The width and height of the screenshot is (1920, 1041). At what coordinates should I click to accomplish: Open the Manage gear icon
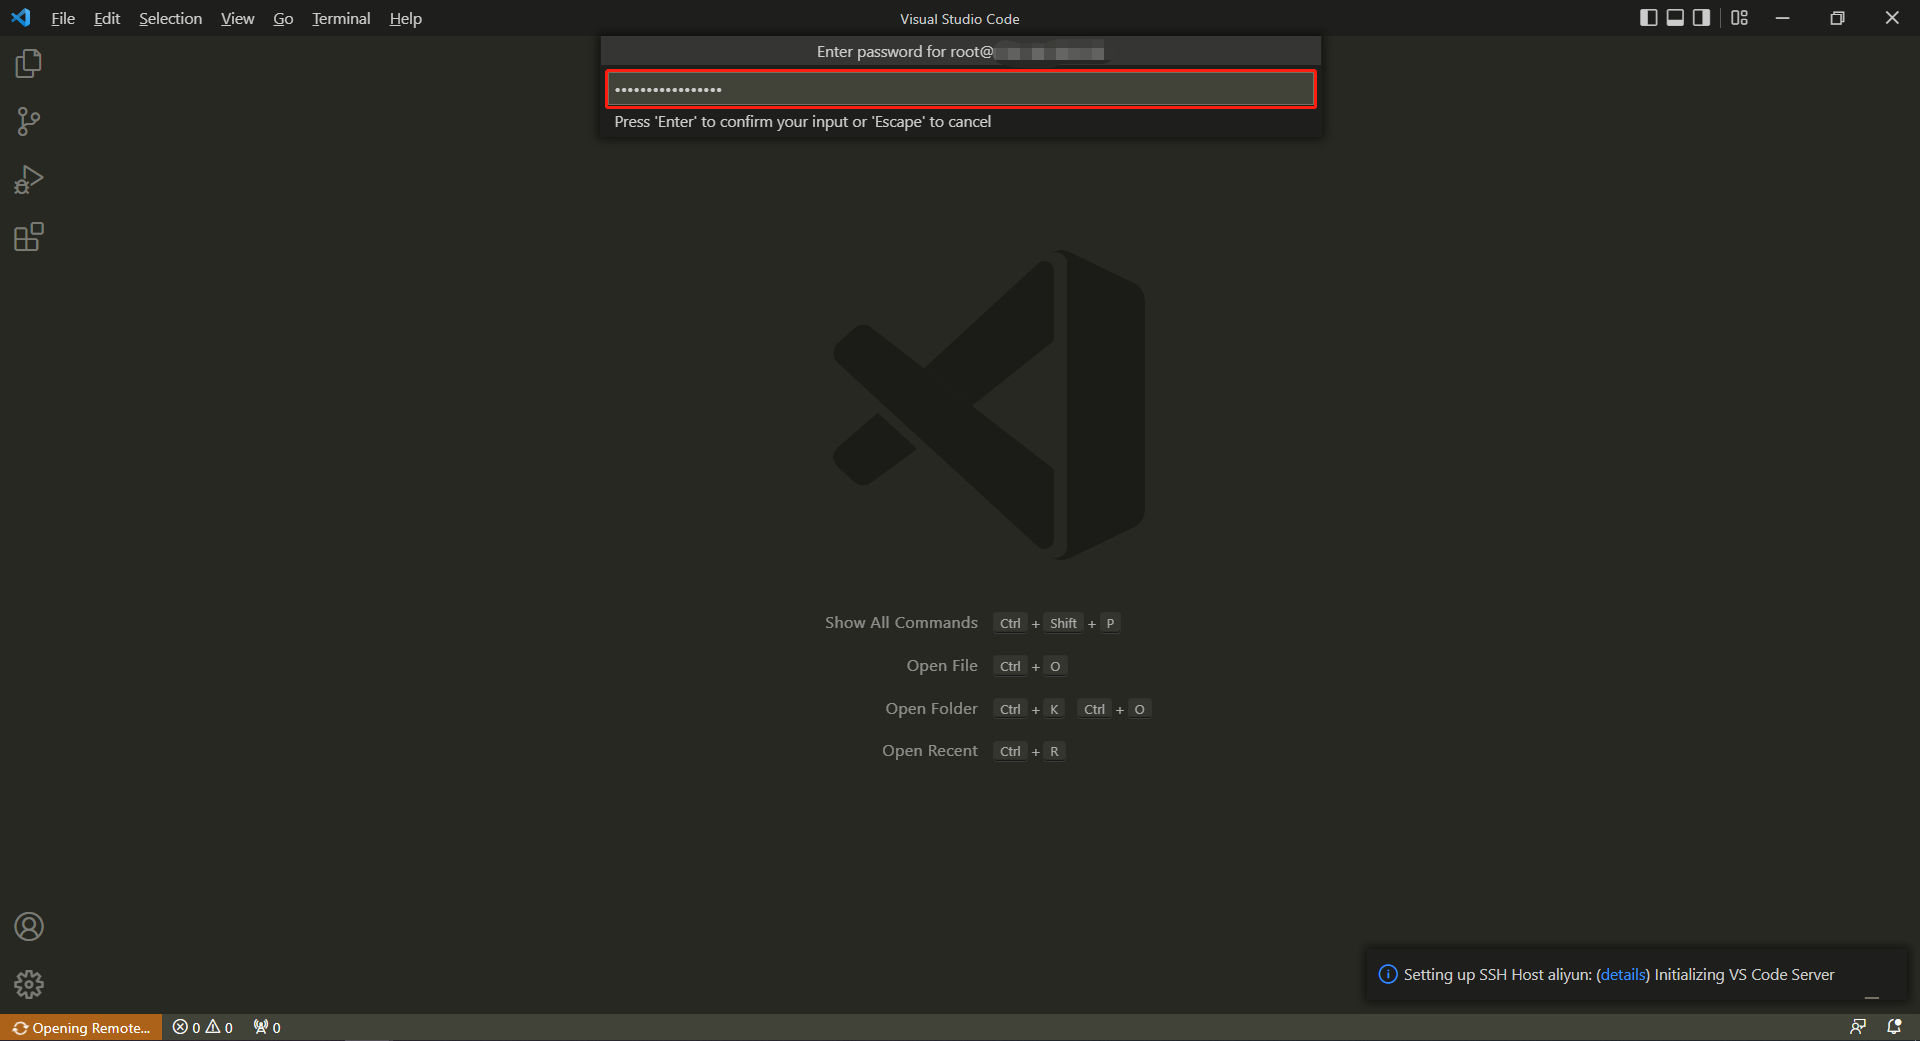point(28,985)
